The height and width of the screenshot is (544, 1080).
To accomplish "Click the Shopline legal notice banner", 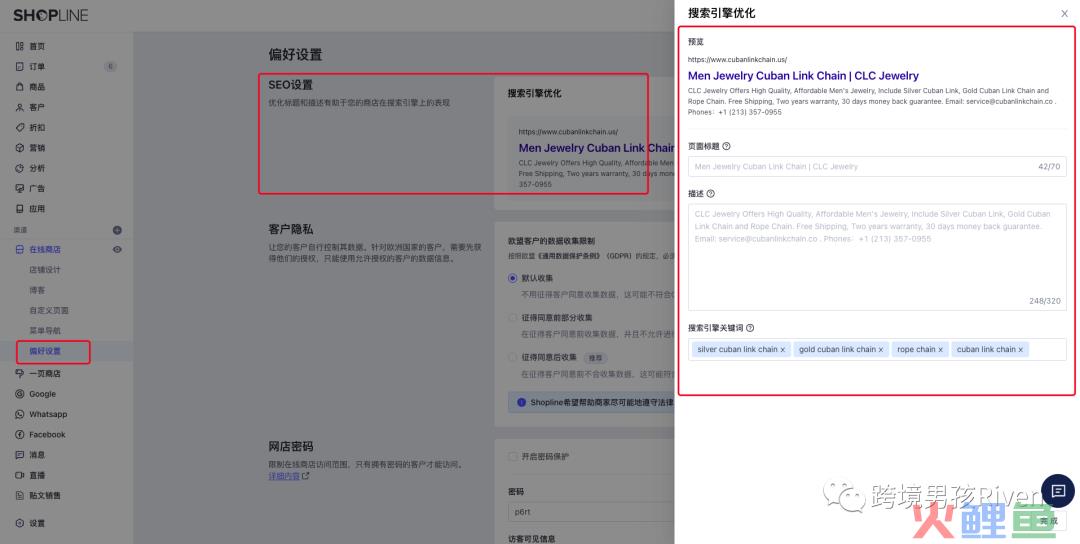I will [x=591, y=402].
